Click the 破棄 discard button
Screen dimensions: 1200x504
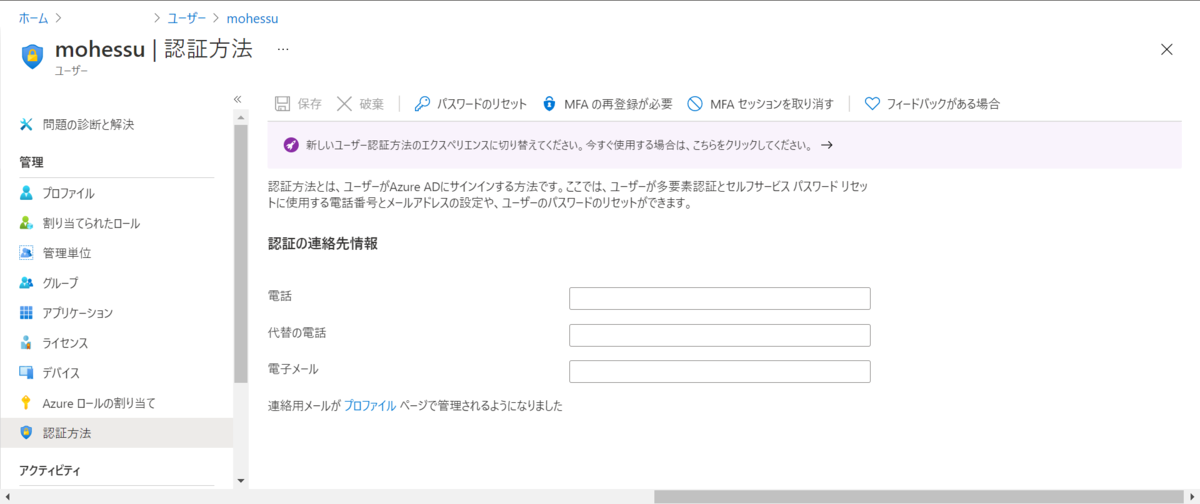360,103
